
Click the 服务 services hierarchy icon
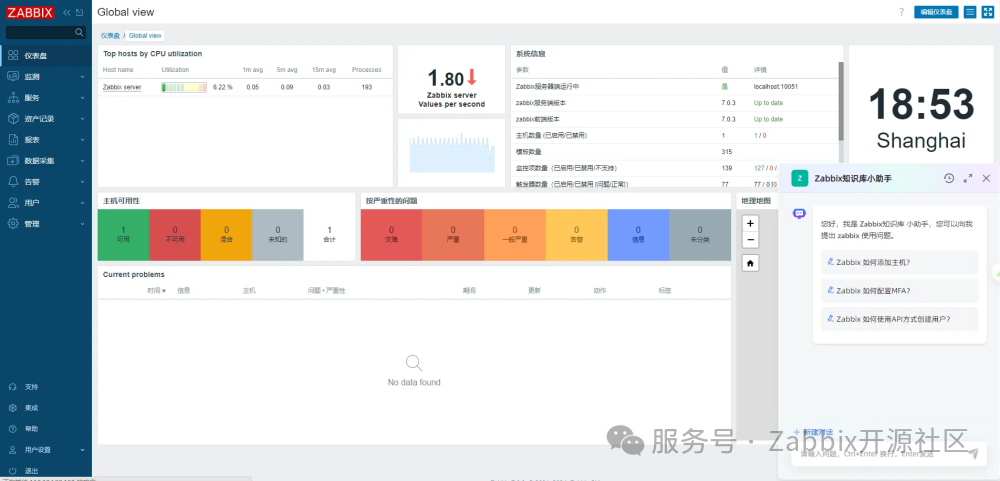point(13,98)
